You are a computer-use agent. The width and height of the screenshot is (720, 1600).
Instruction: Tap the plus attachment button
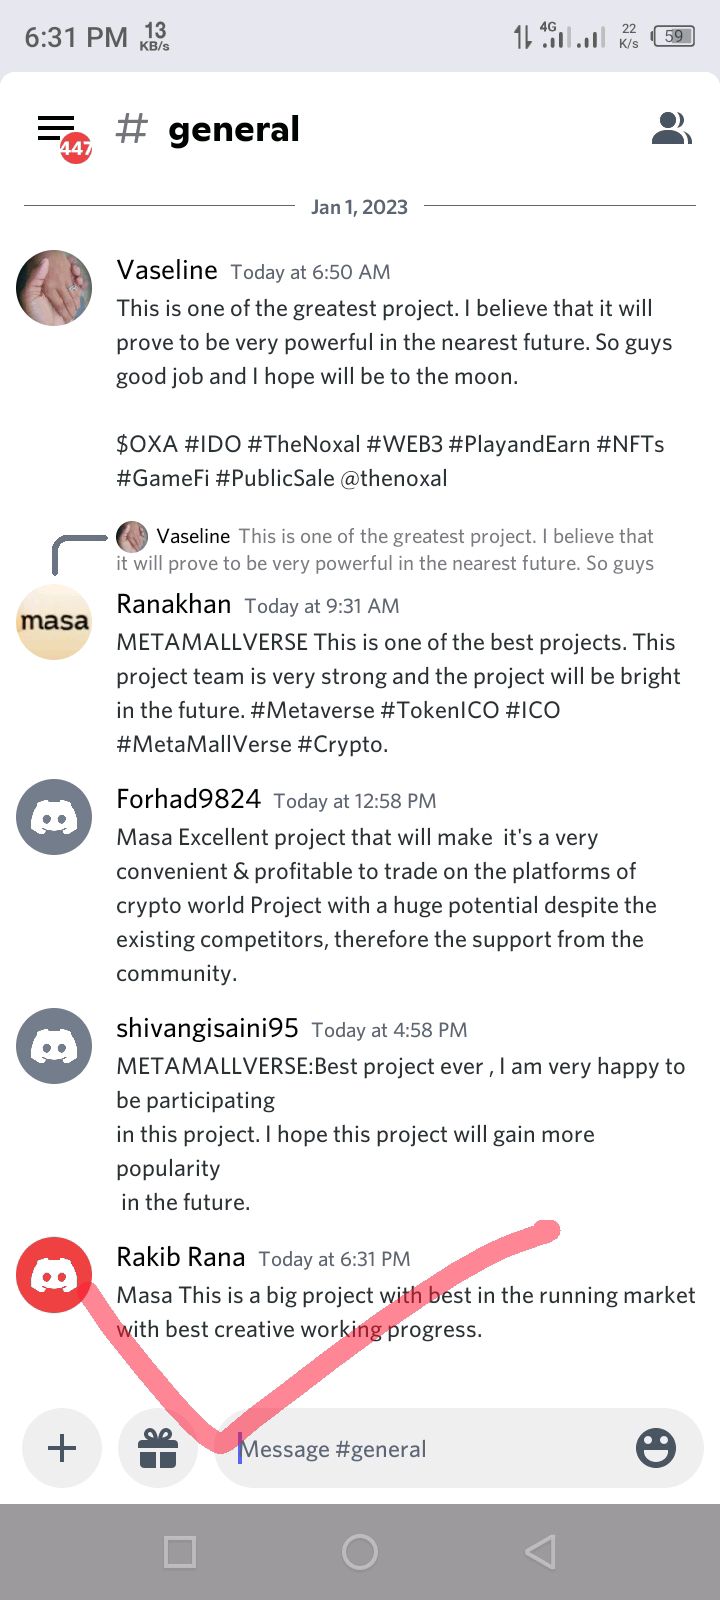click(62, 1448)
